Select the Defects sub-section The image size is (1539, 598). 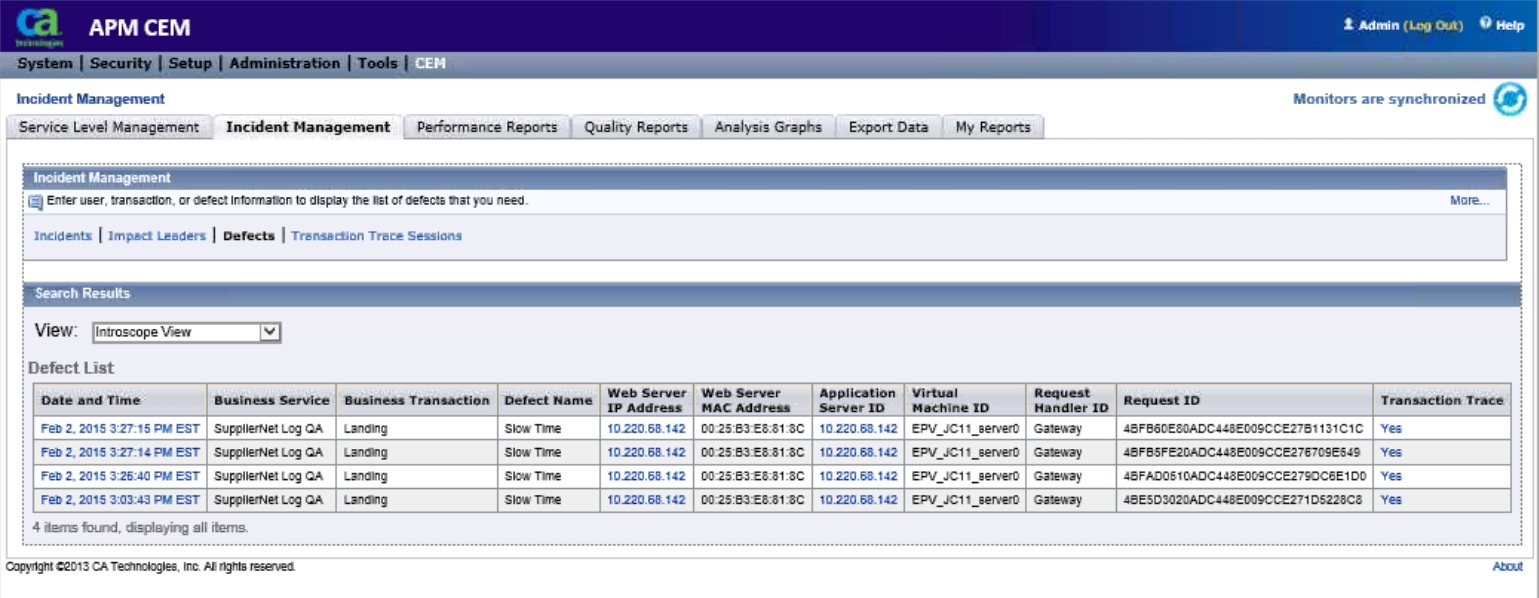coord(249,236)
